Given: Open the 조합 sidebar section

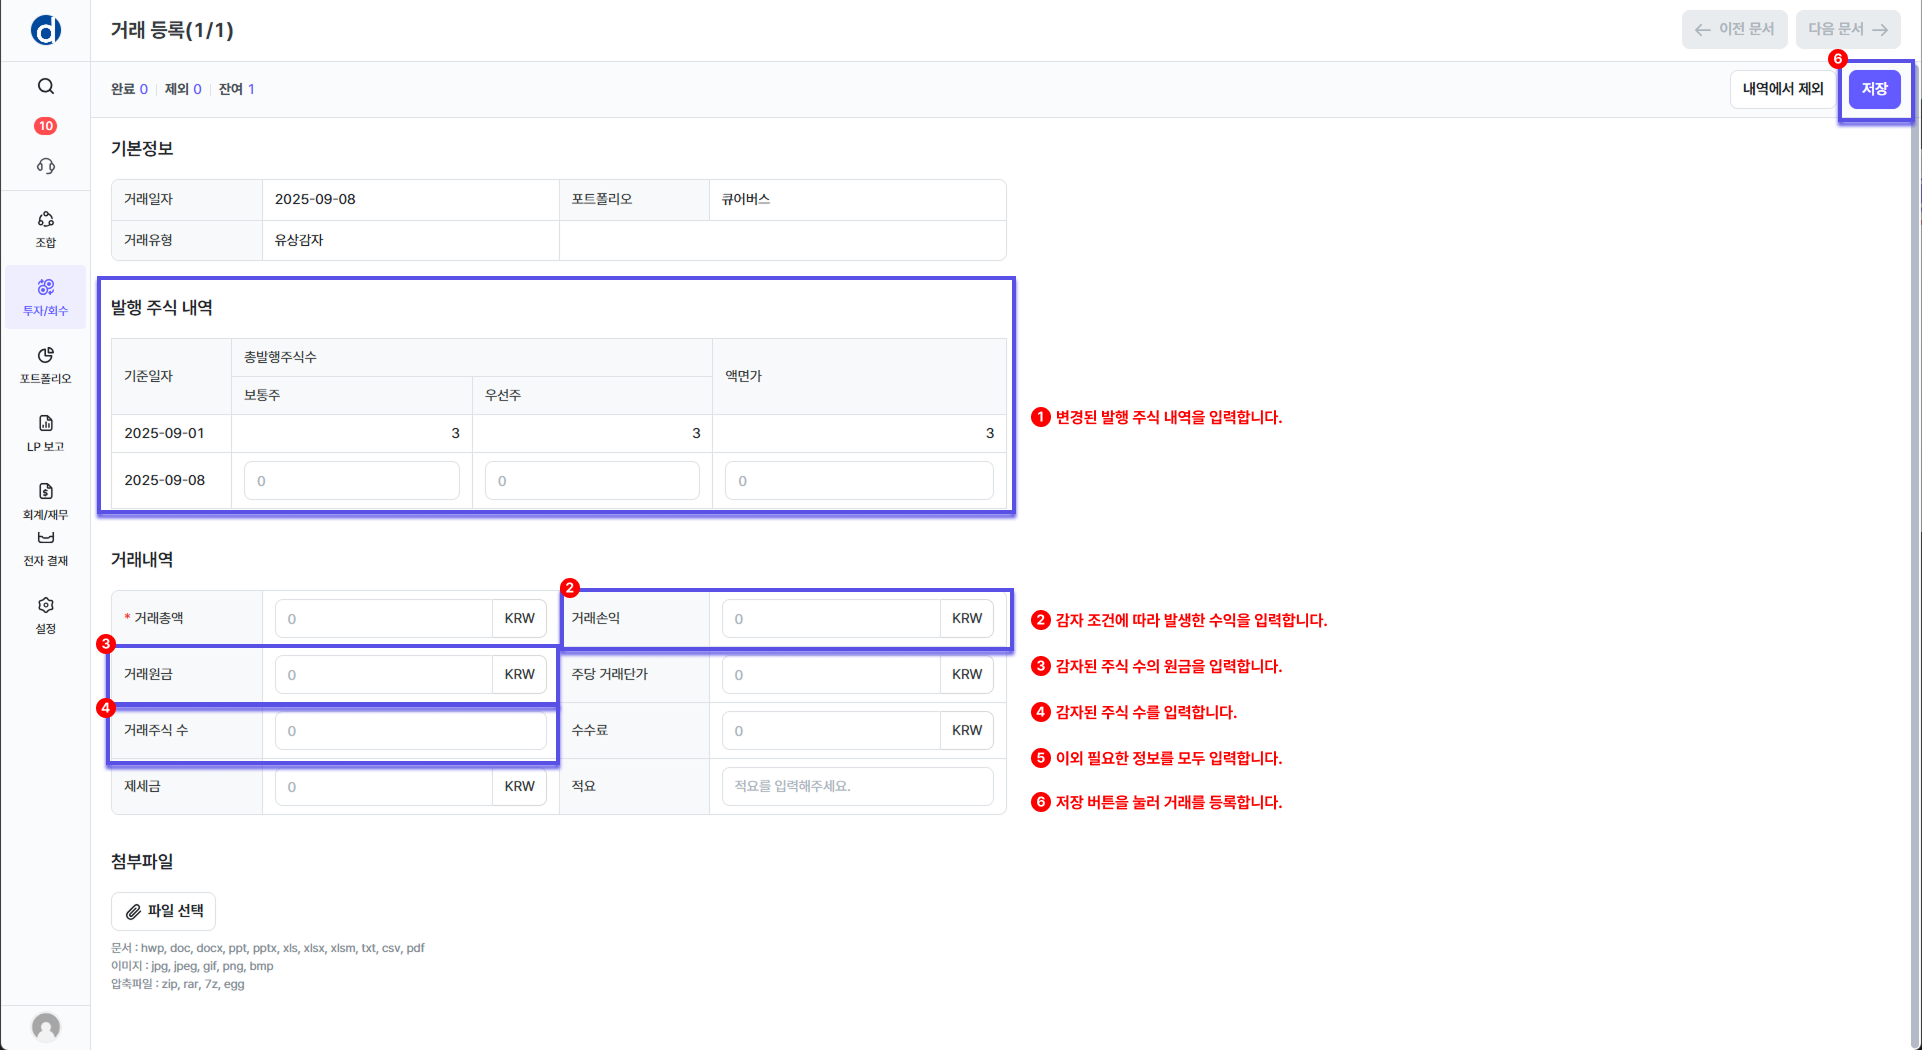Looking at the screenshot, I should point(46,229).
